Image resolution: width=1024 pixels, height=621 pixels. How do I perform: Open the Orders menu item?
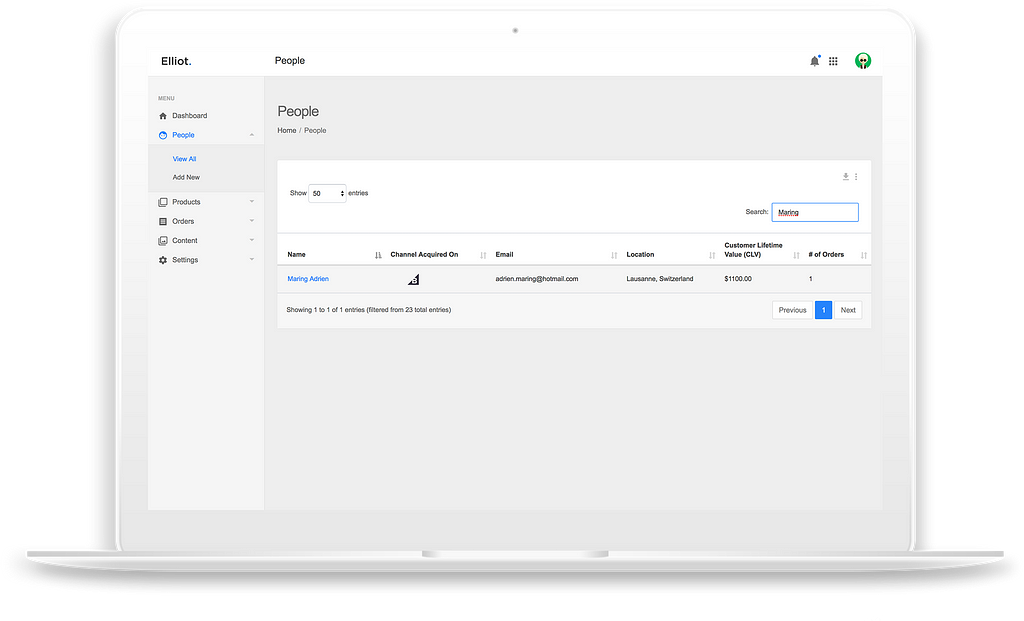(183, 221)
